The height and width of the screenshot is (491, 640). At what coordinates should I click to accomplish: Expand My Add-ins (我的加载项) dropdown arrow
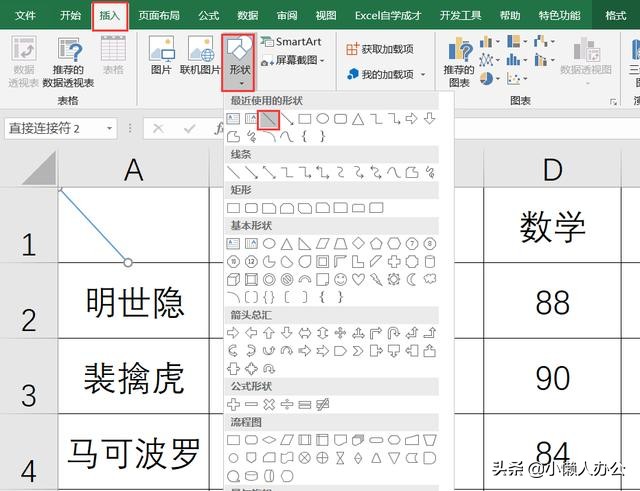coord(423,74)
